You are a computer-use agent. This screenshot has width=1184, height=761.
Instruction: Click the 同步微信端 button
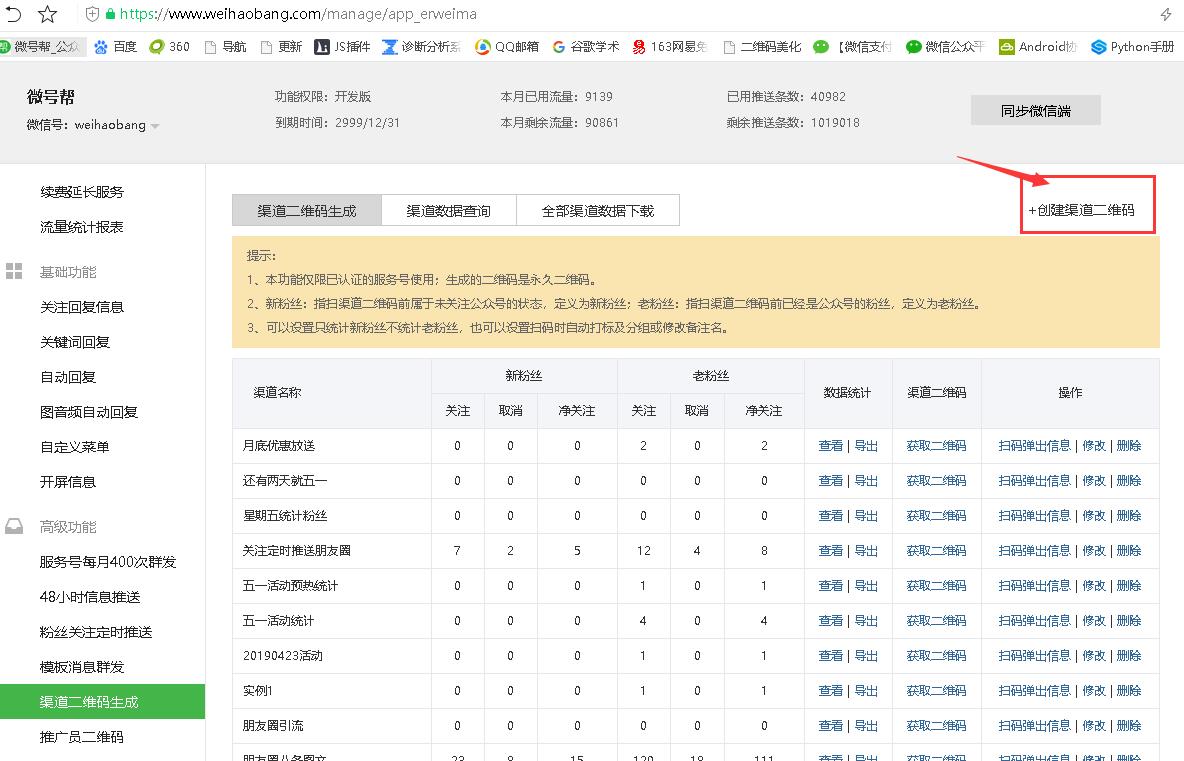(1035, 110)
